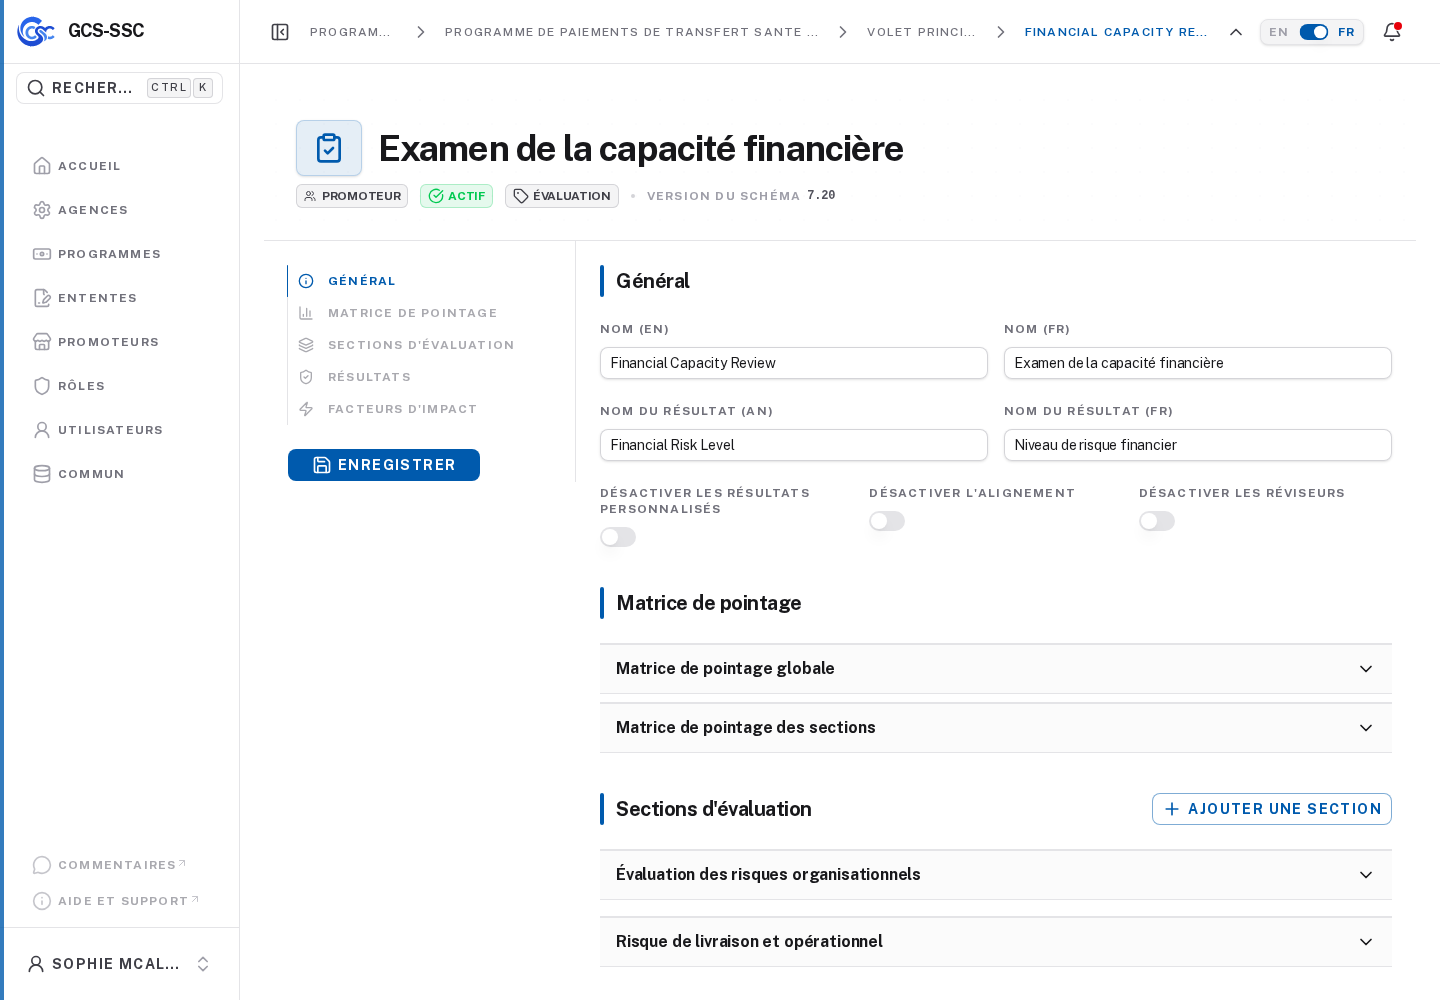Click the Aide et support info icon
Screen dimensions: 1440x1000
[42, 901]
